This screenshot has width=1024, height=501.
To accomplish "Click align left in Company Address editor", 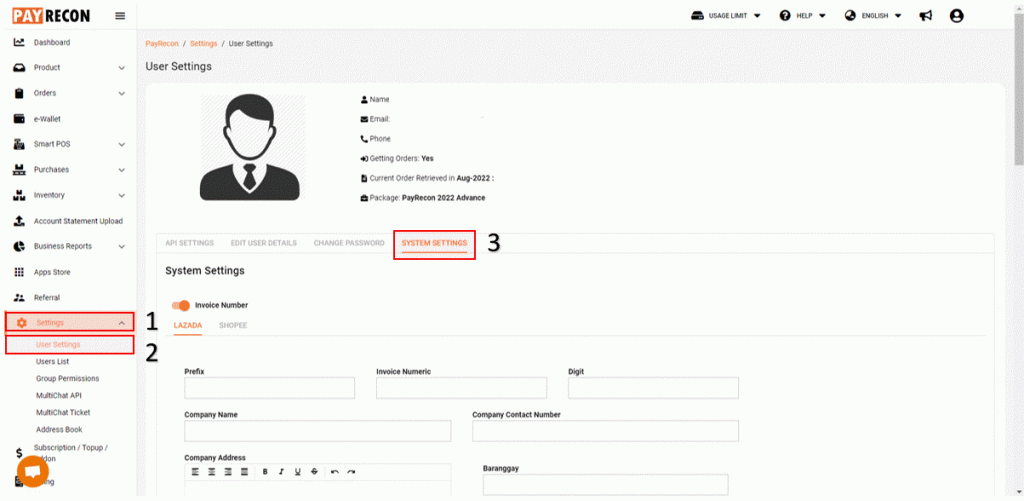I will (195, 472).
